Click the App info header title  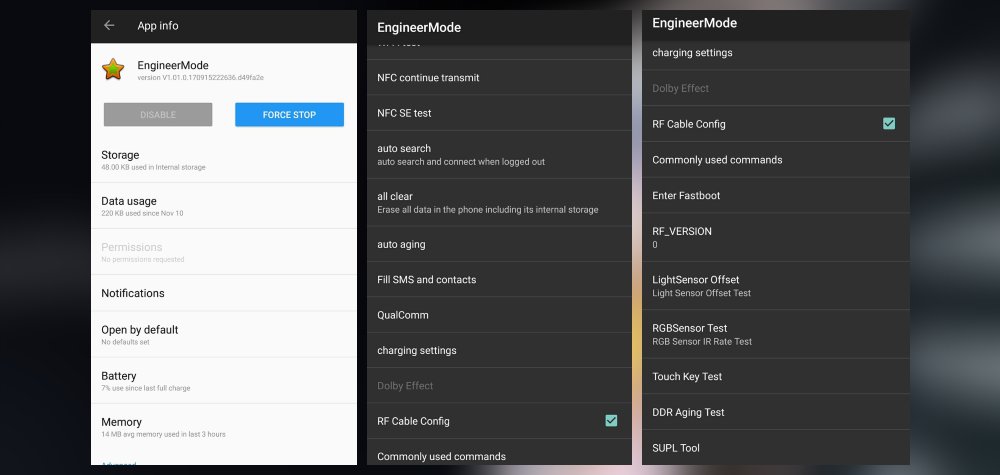tap(158, 26)
